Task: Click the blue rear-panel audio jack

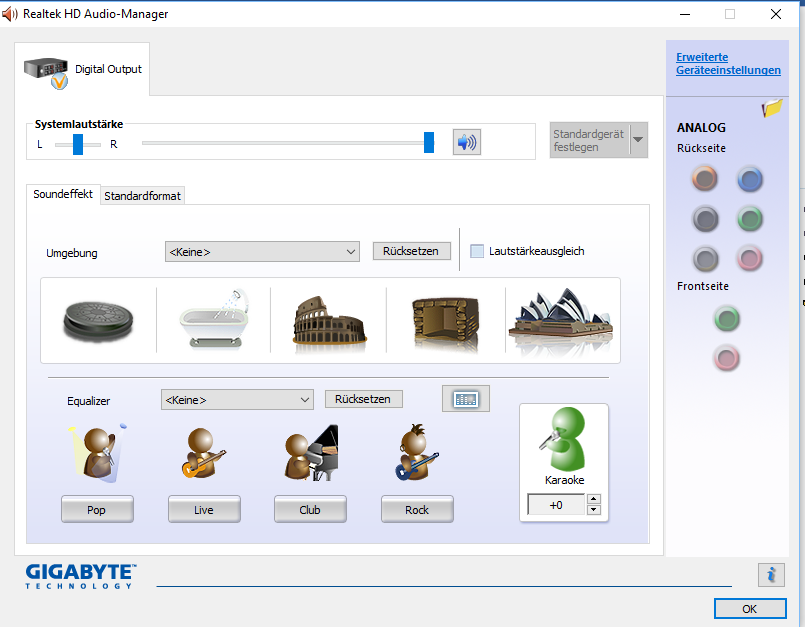Action: click(x=750, y=179)
